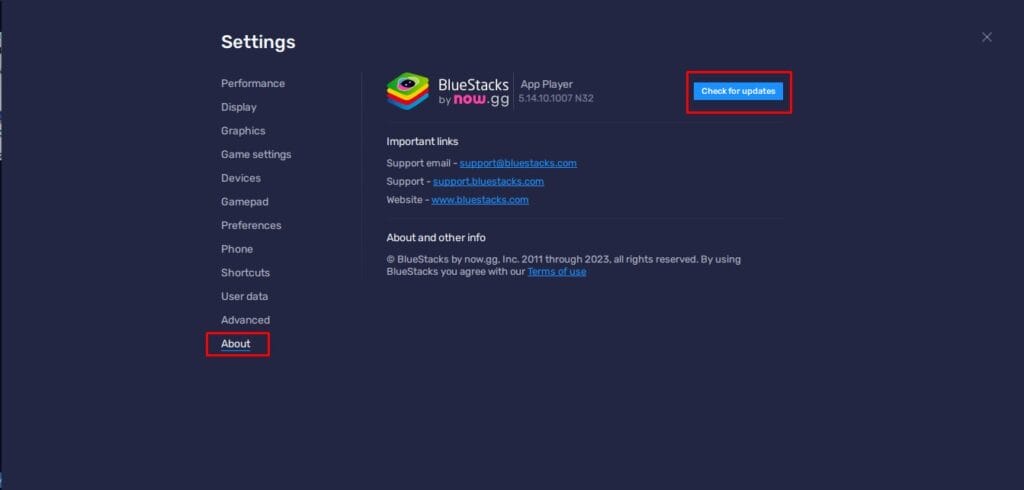Select the Shortcuts tab
This screenshot has width=1024, height=490.
[245, 272]
